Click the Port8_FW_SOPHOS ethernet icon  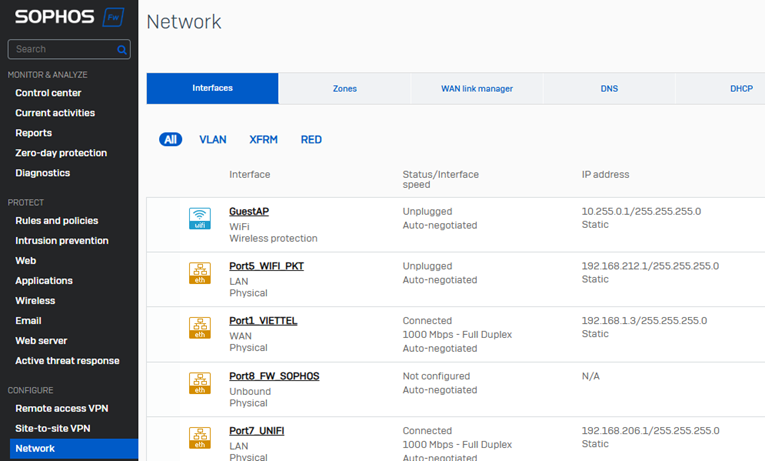[200, 383]
